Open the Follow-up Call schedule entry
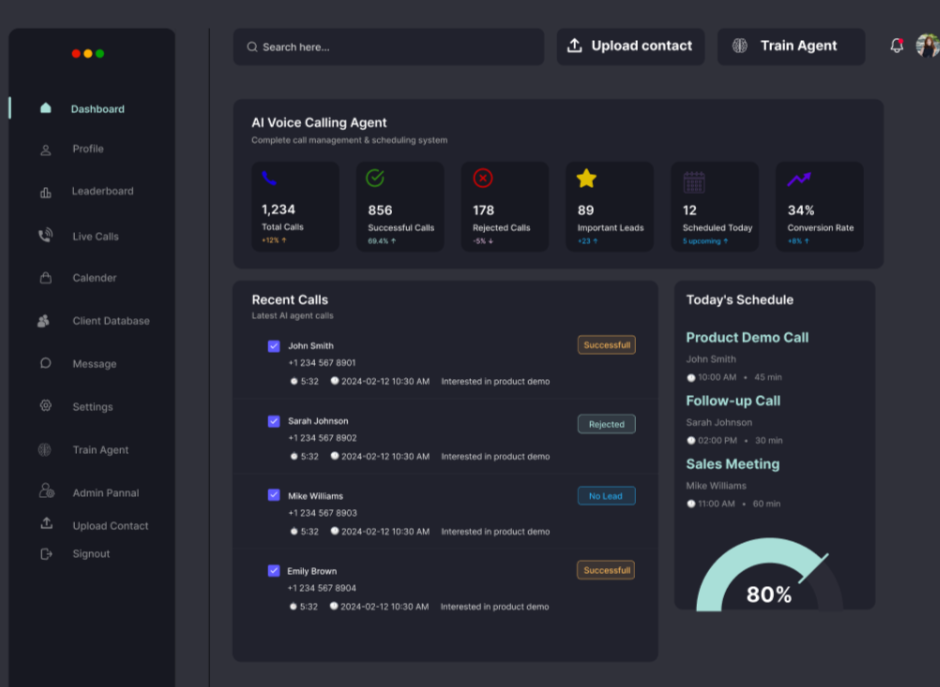The height and width of the screenshot is (687, 940). [x=733, y=401]
